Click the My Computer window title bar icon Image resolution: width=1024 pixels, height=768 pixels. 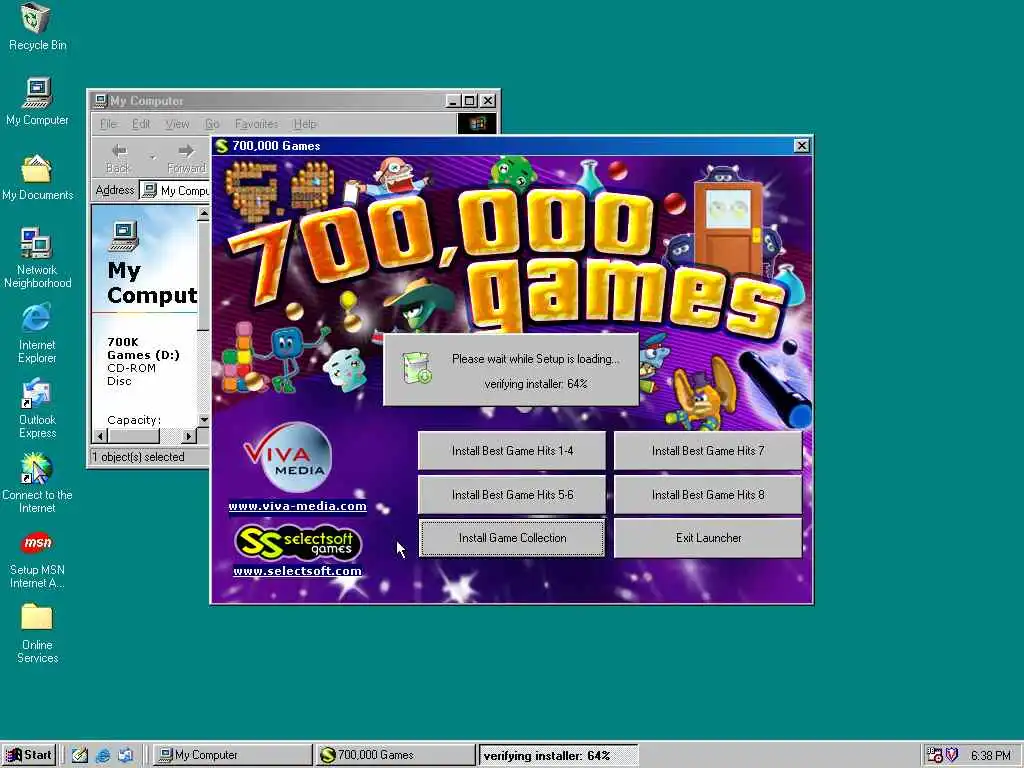tap(101, 101)
